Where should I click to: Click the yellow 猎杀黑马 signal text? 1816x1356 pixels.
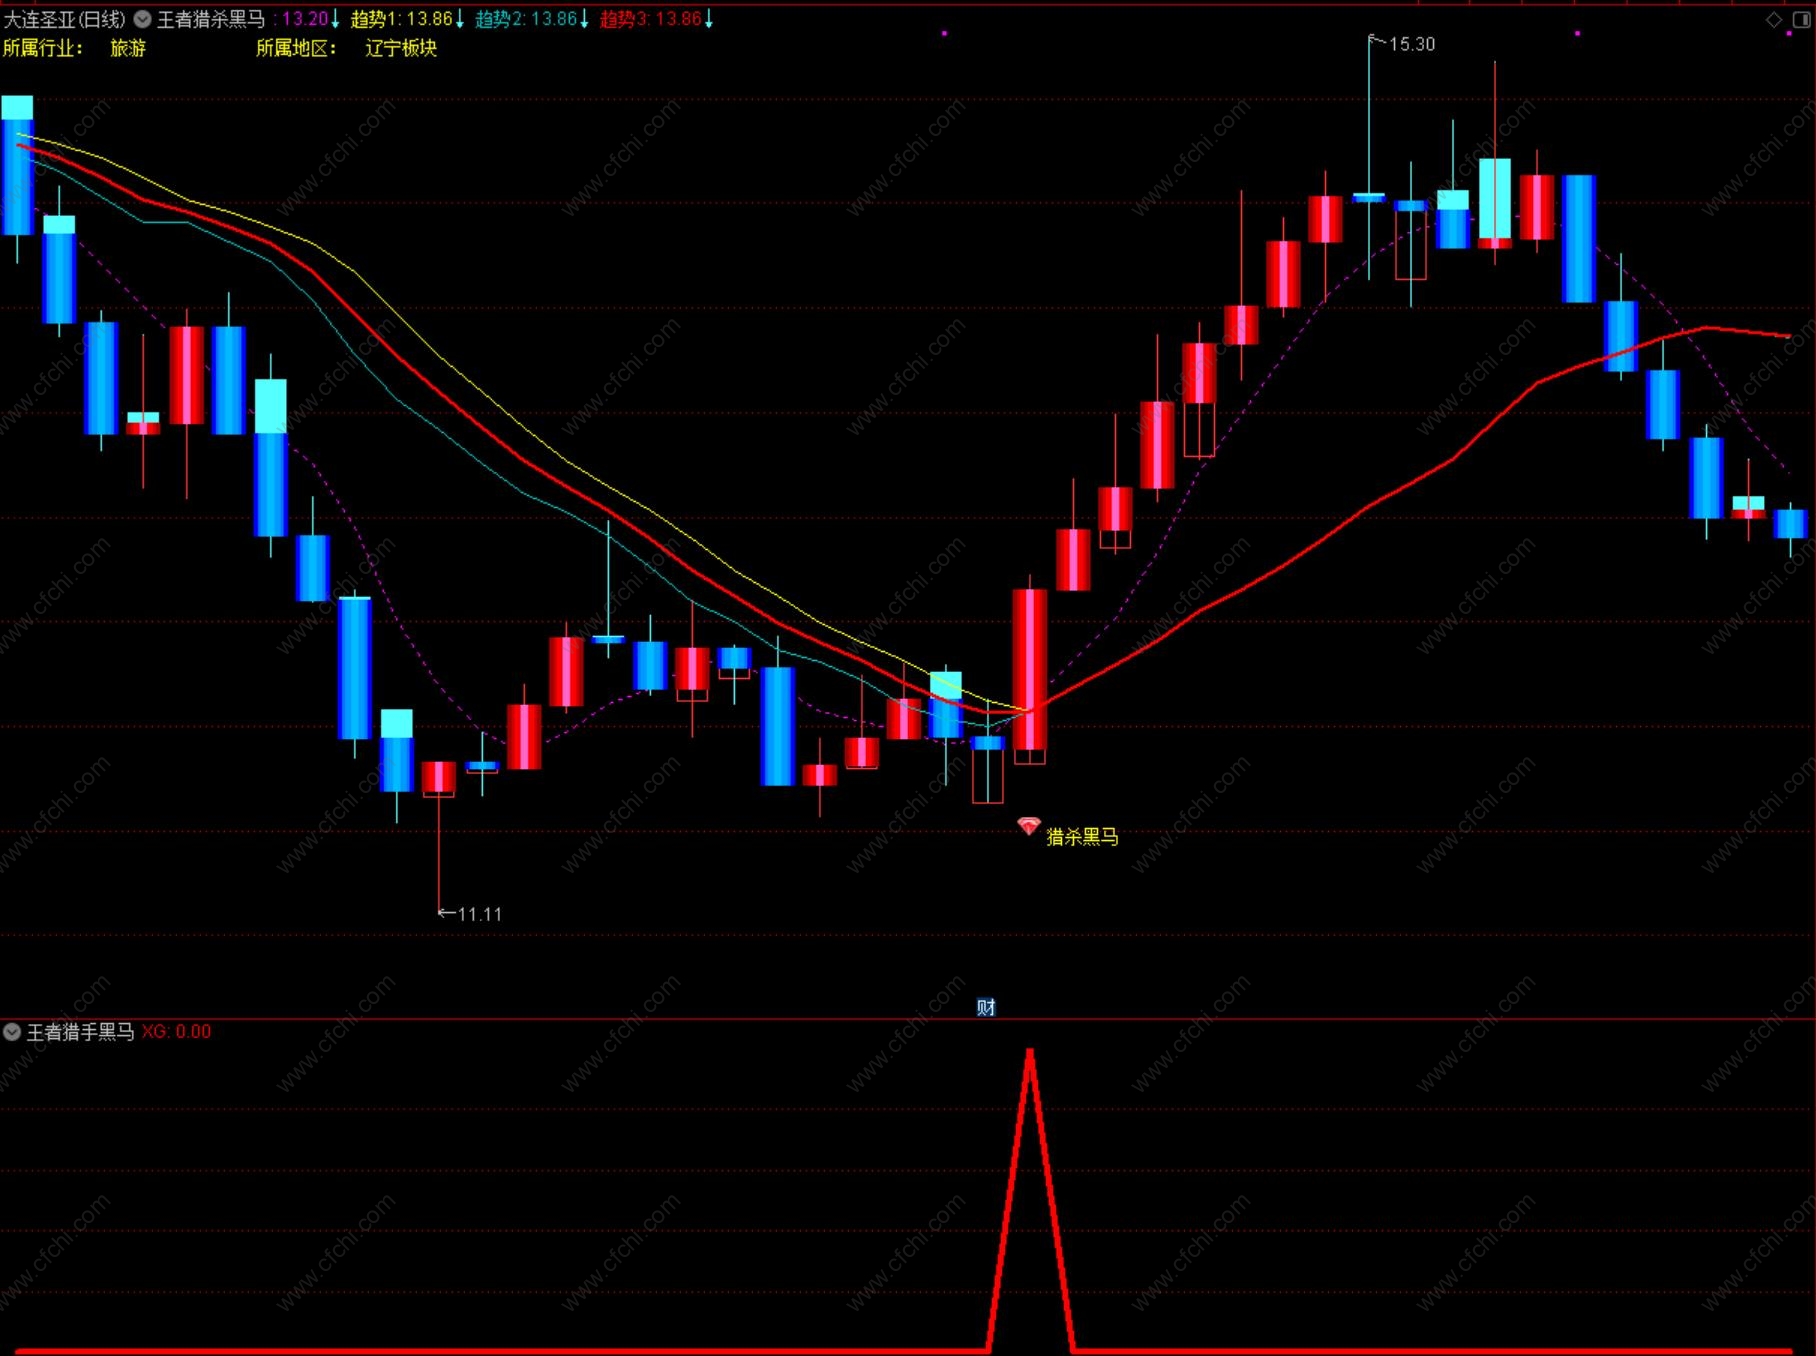point(1082,836)
